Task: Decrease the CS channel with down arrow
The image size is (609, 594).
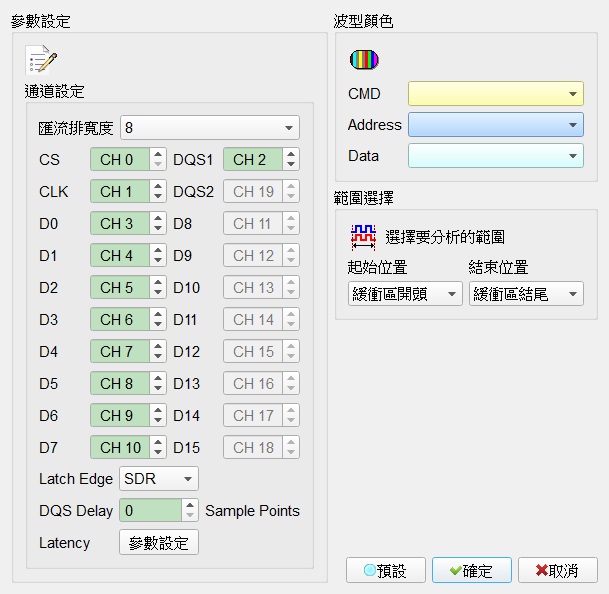Action: pos(158,165)
